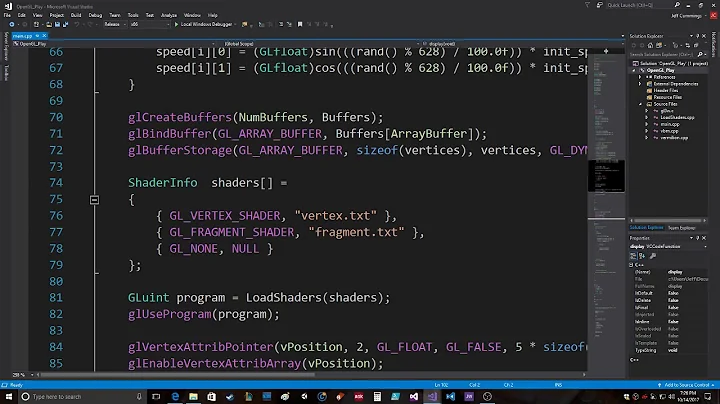Open Microsoft Edge from the taskbar
Image resolution: width=720 pixels, height=404 pixels.
(x=175, y=396)
